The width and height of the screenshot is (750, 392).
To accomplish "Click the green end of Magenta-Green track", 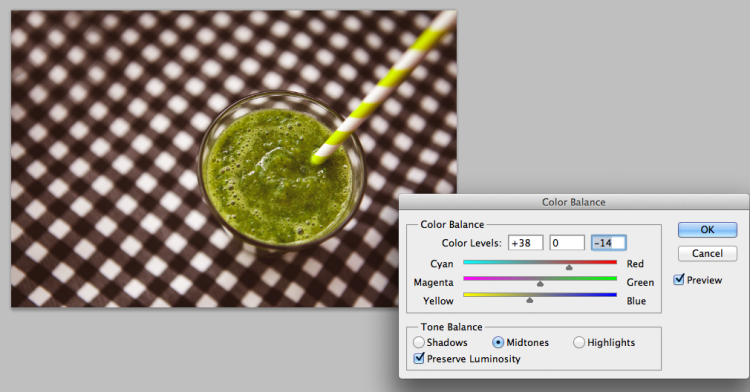I will 612,278.
